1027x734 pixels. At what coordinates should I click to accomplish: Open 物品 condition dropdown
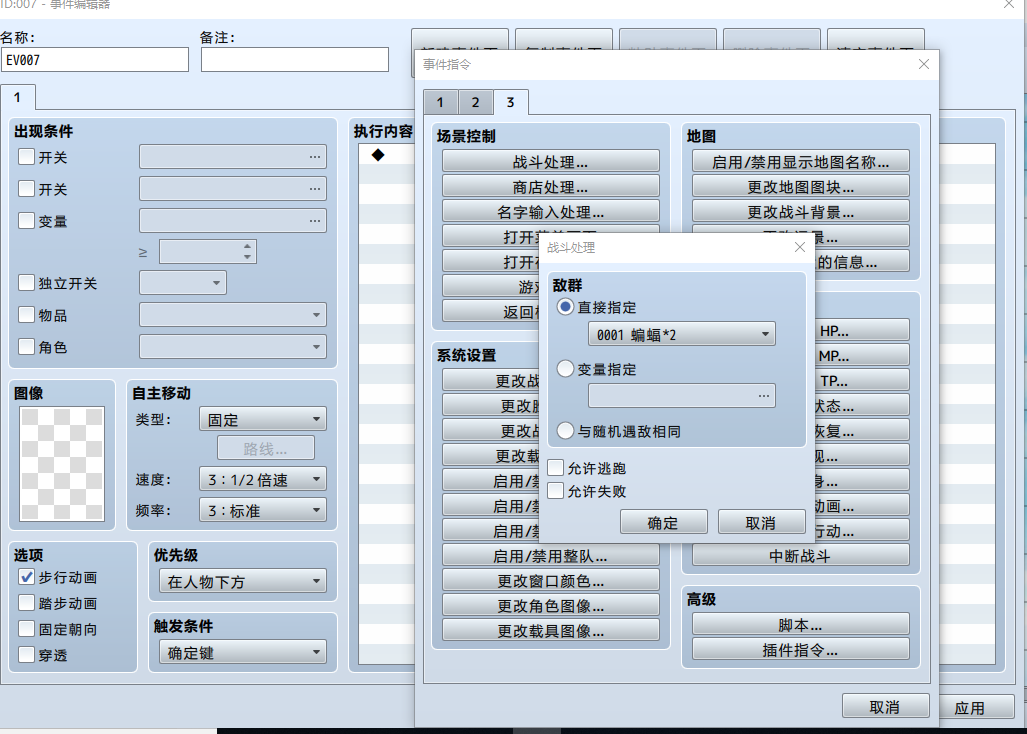coord(233,315)
